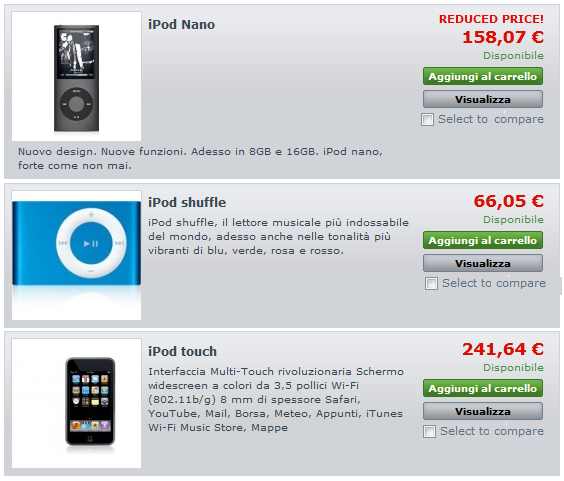
Task: Click the 66,05 € price of iPod shuffle
Action: coord(509,201)
